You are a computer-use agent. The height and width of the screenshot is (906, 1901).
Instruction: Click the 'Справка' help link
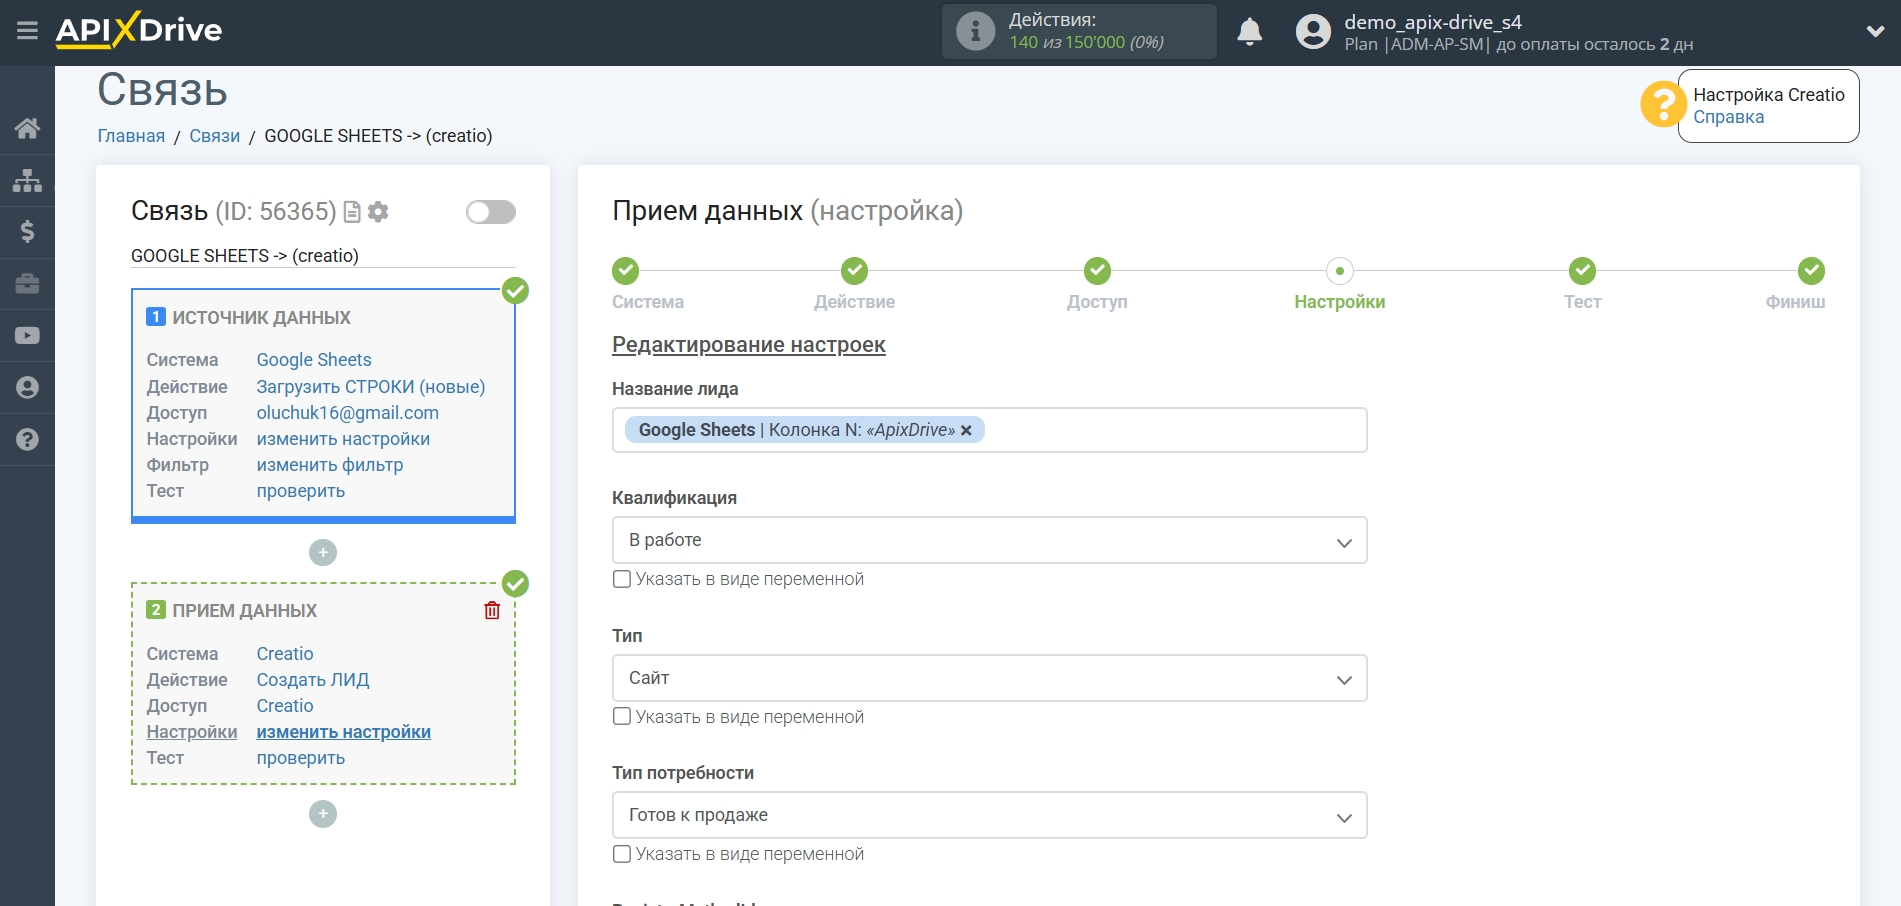tap(1728, 117)
